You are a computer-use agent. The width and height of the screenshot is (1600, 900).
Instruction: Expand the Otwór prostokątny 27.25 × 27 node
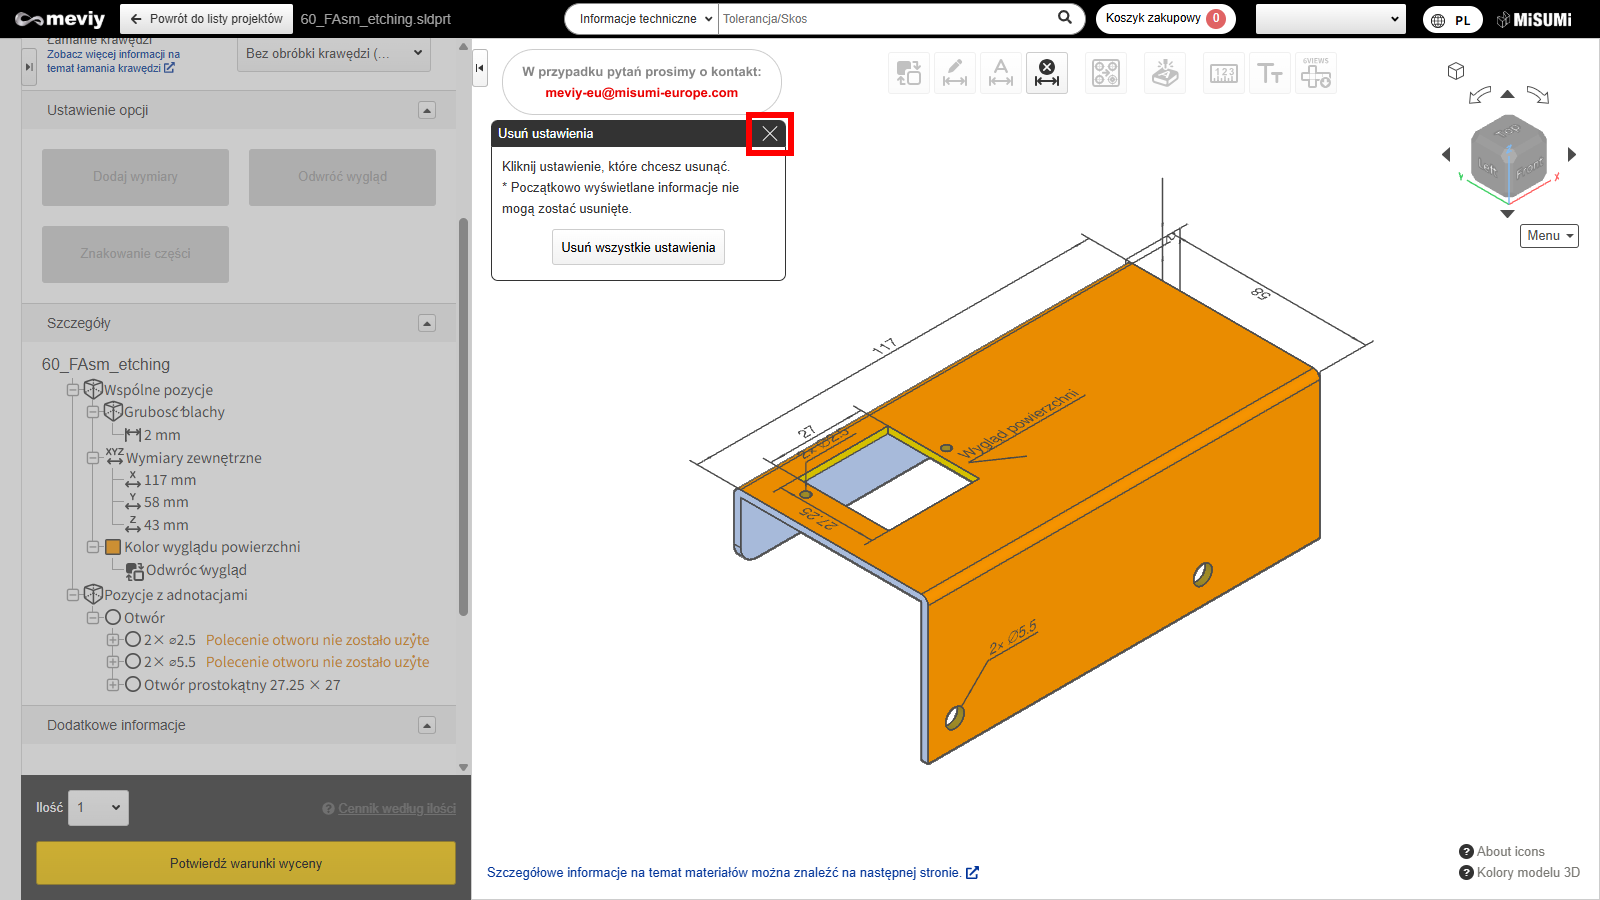point(113,685)
